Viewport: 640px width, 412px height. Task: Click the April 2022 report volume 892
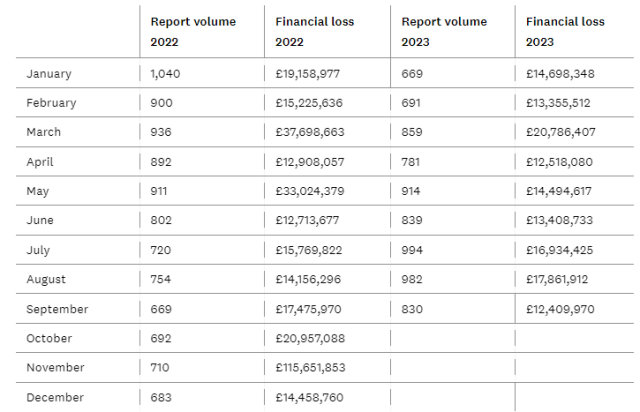[x=161, y=162]
